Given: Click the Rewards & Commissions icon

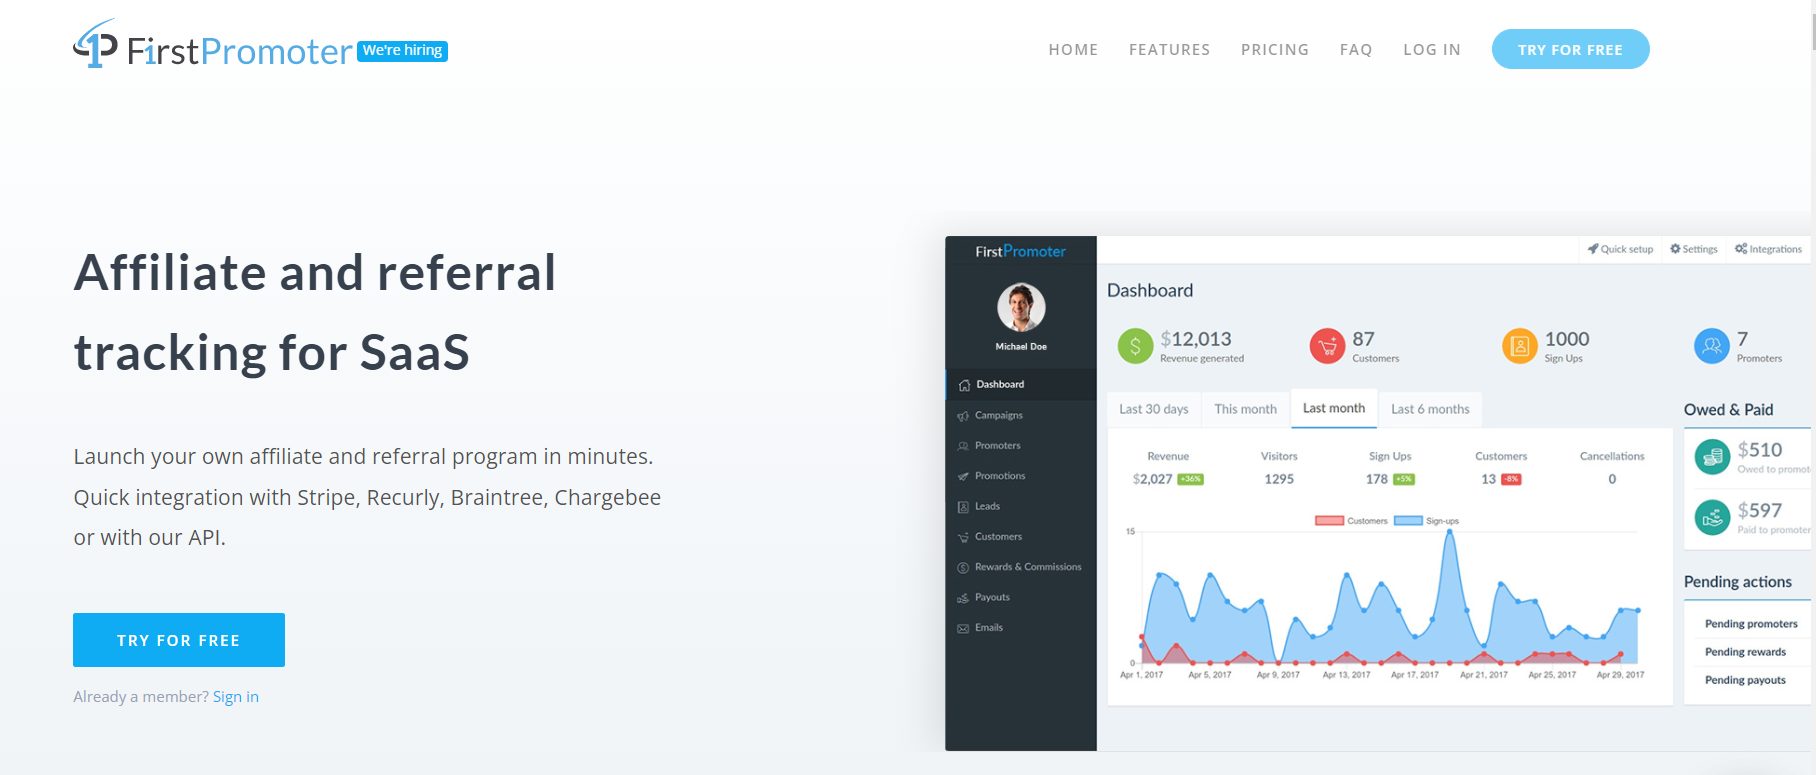Looking at the screenshot, I should (x=963, y=567).
